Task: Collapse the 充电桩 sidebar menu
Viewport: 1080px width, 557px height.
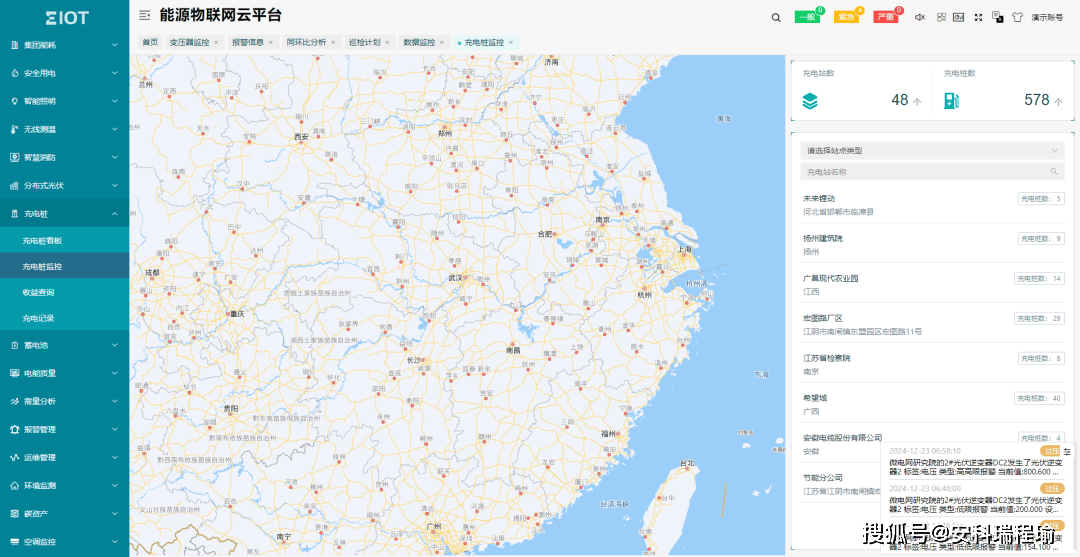Action: coord(65,214)
